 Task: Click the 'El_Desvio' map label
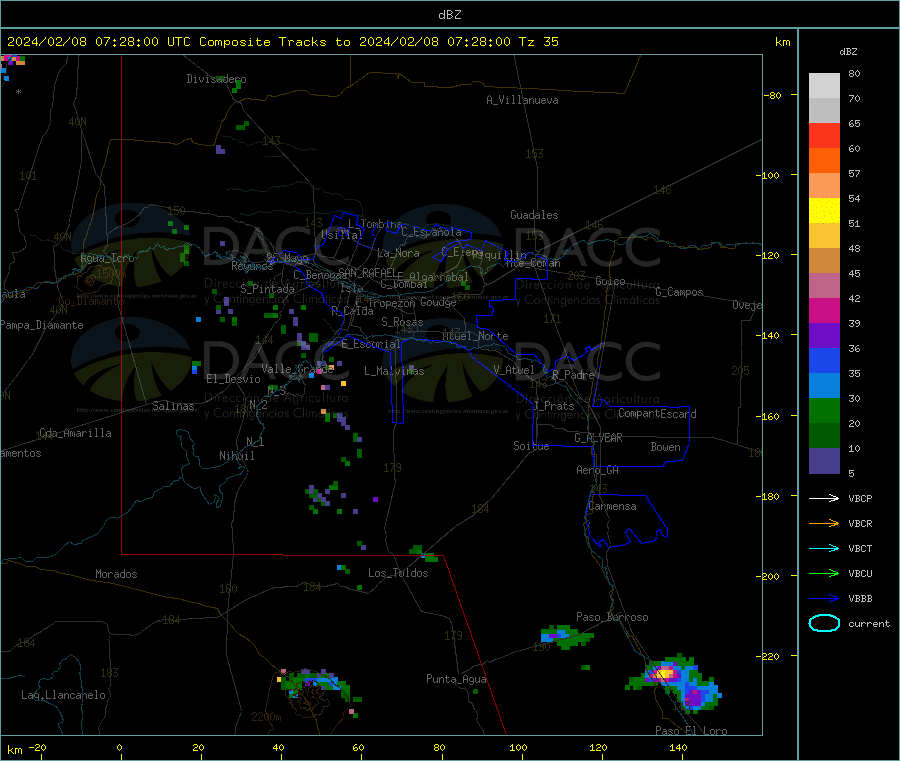[233, 379]
